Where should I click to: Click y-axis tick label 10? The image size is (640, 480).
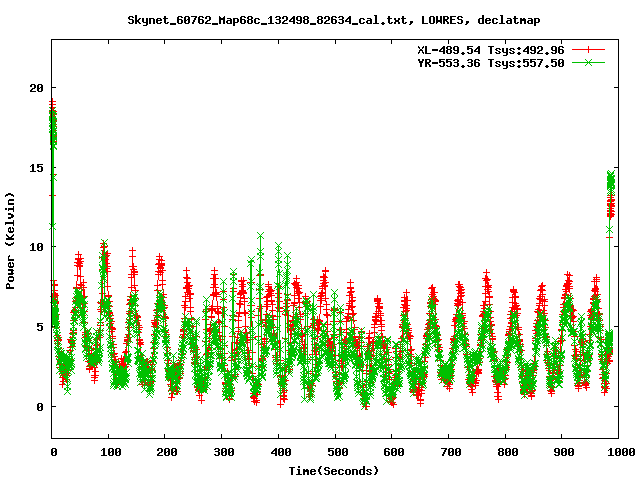[36, 247]
